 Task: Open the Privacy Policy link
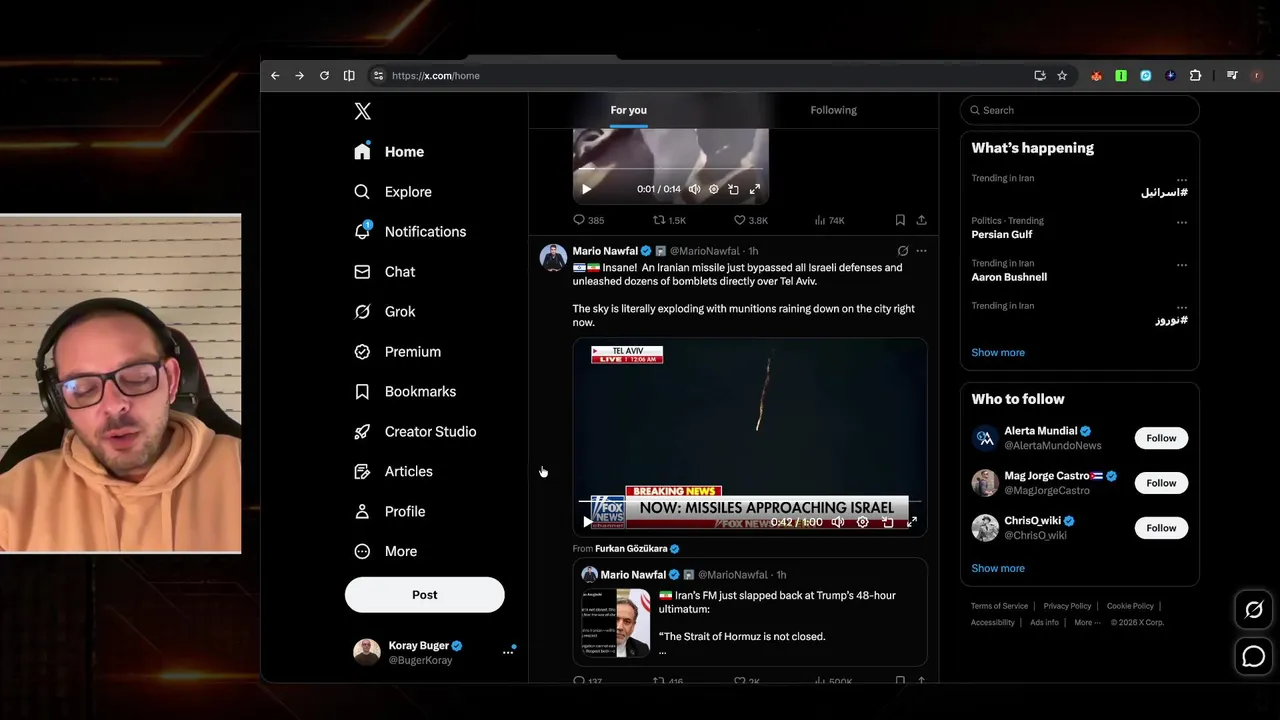pos(1067,606)
